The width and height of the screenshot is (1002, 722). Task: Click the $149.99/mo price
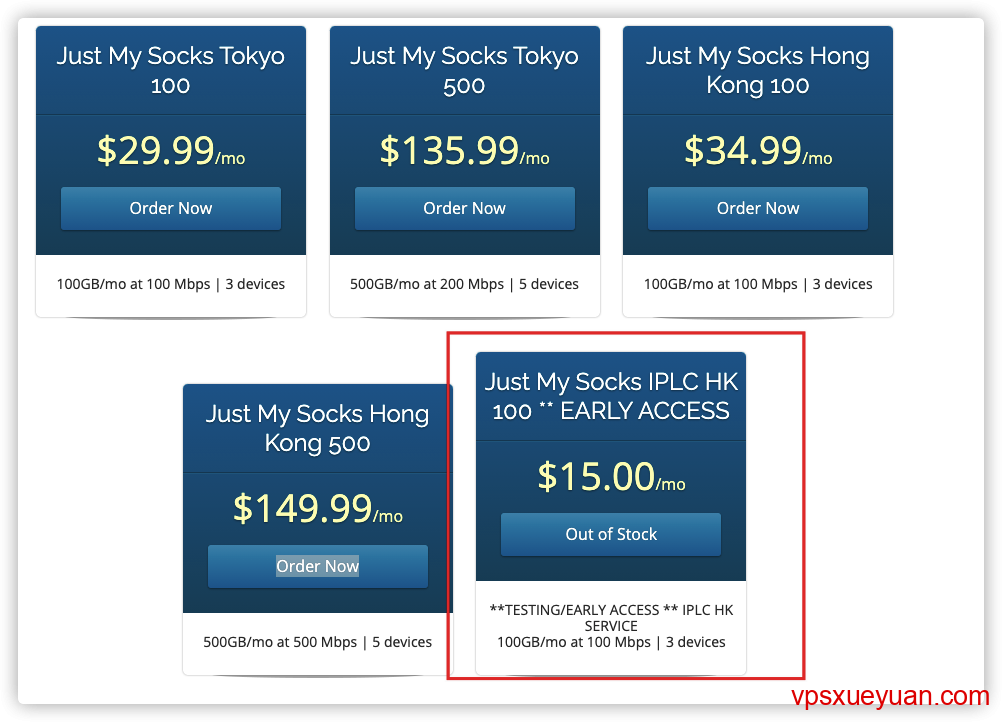318,509
